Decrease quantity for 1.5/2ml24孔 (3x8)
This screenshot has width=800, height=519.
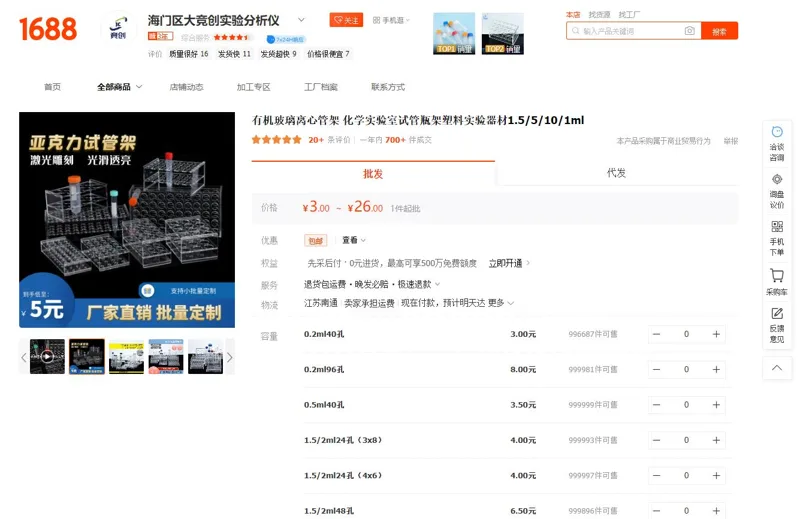click(x=657, y=440)
